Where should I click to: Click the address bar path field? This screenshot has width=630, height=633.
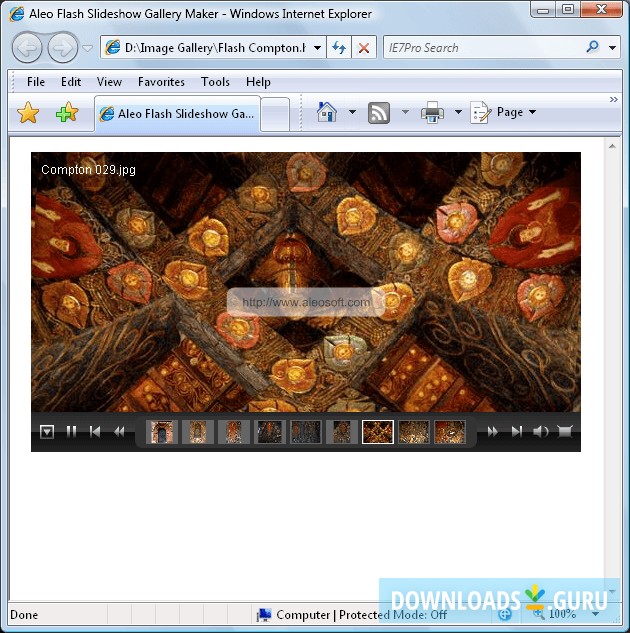[206, 48]
